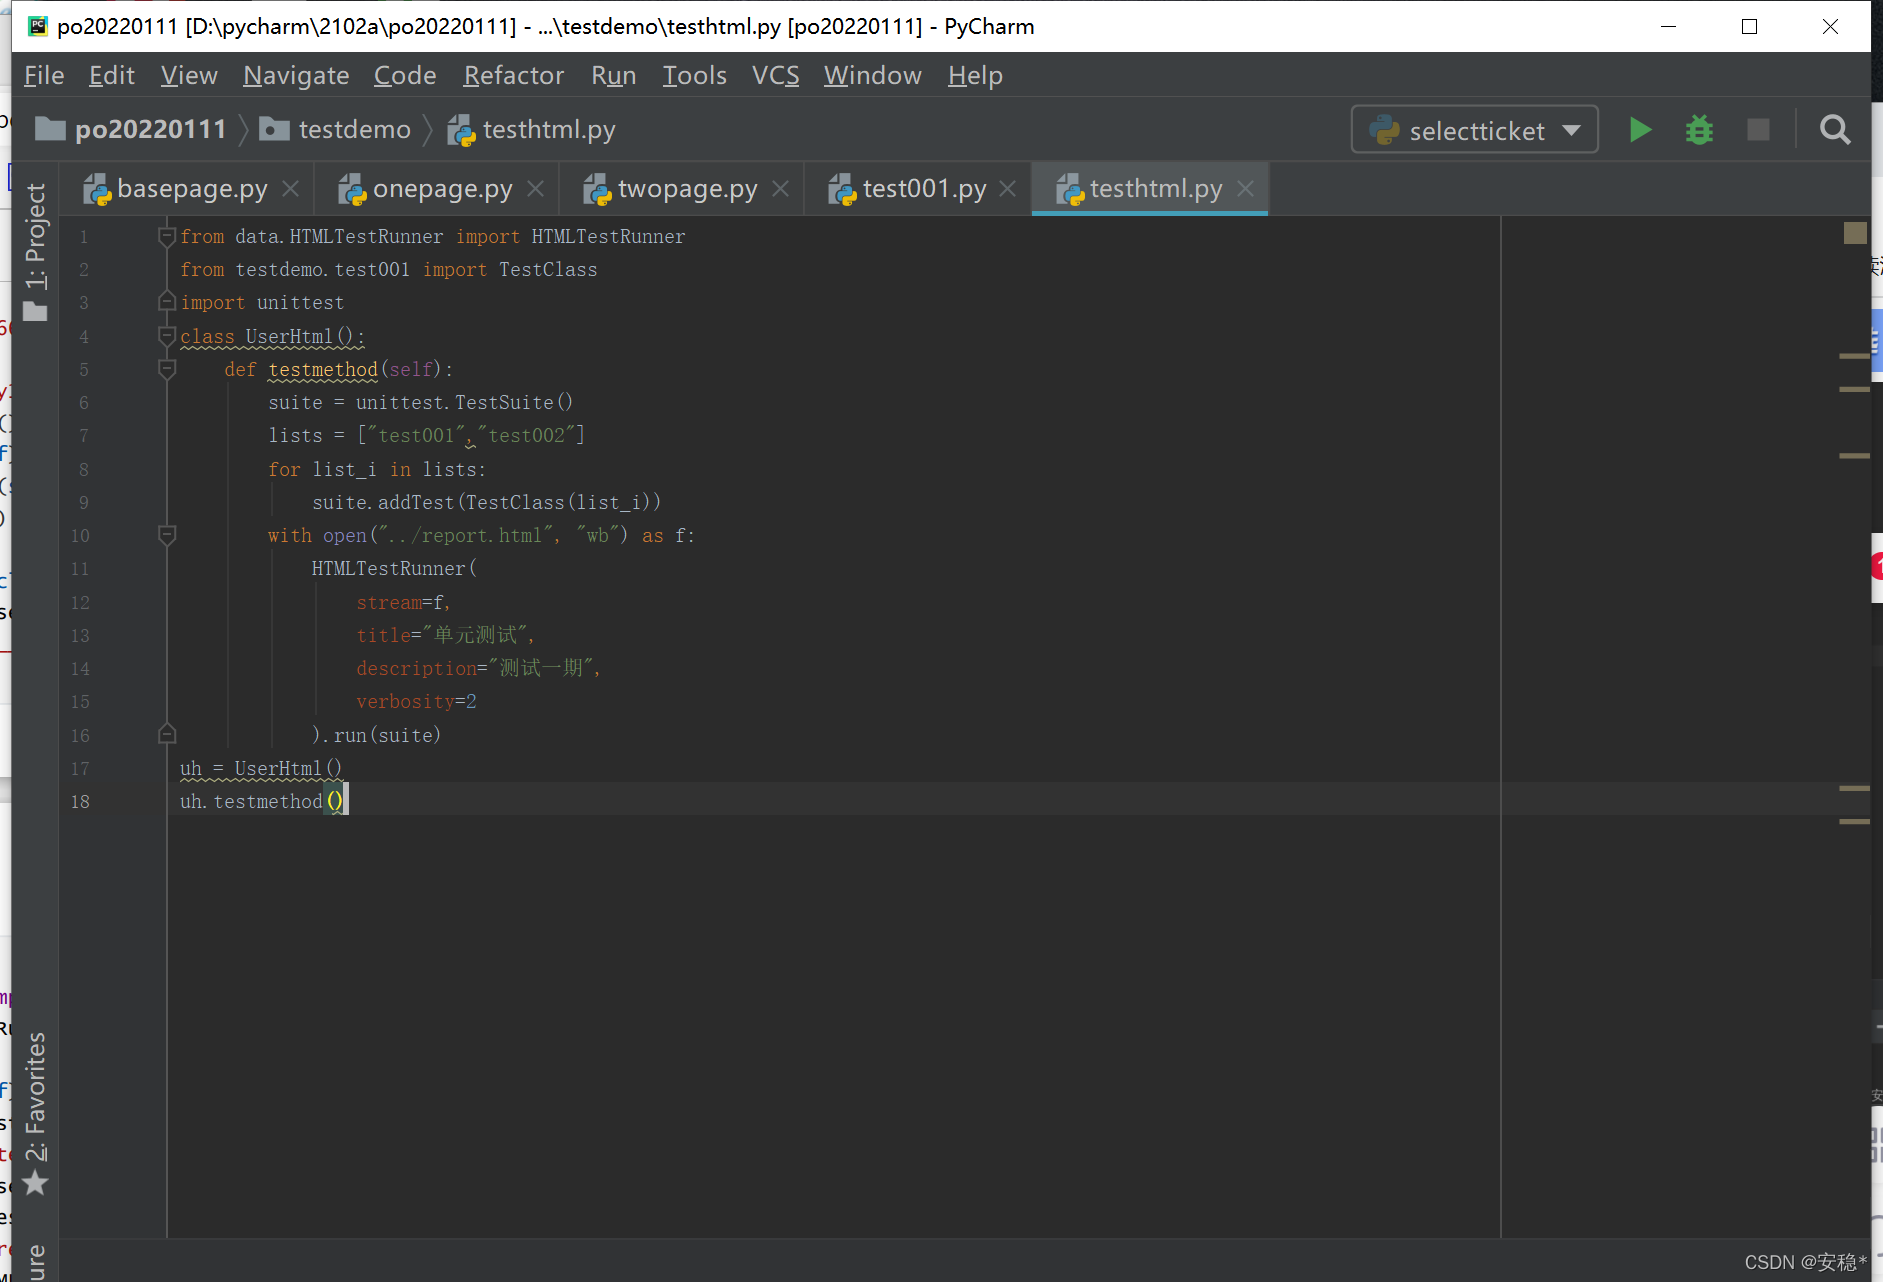Viewport: 1883px width, 1282px height.
Task: Switch to the basepage.py tab
Action: (190, 188)
